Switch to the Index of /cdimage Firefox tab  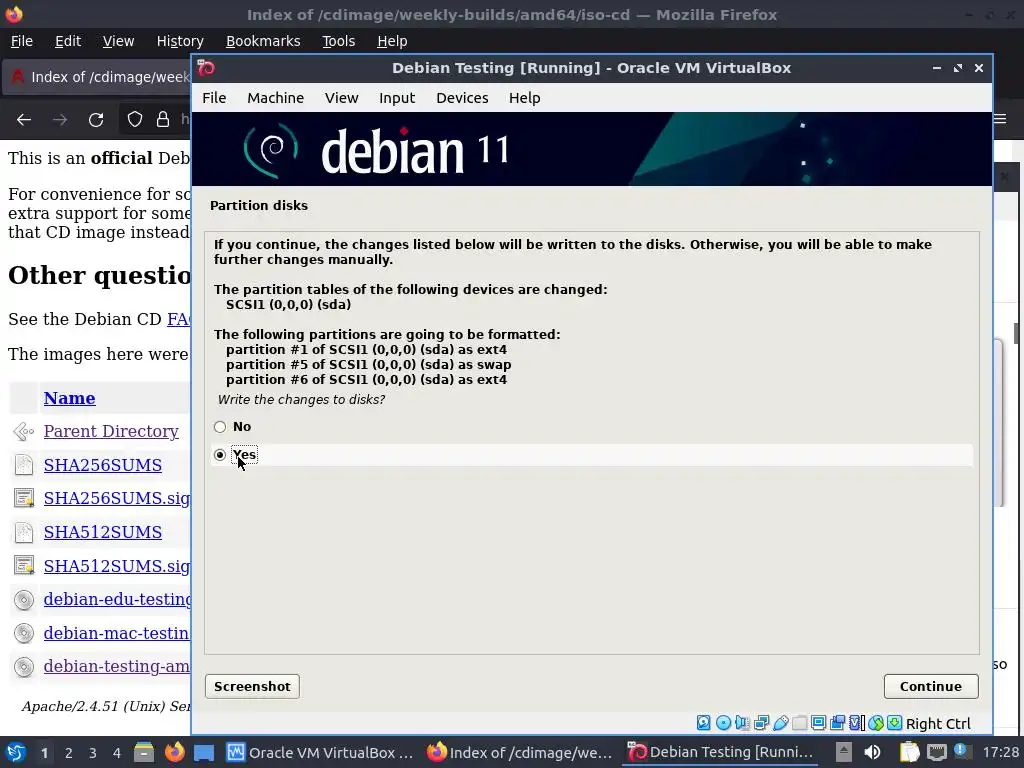(x=98, y=77)
